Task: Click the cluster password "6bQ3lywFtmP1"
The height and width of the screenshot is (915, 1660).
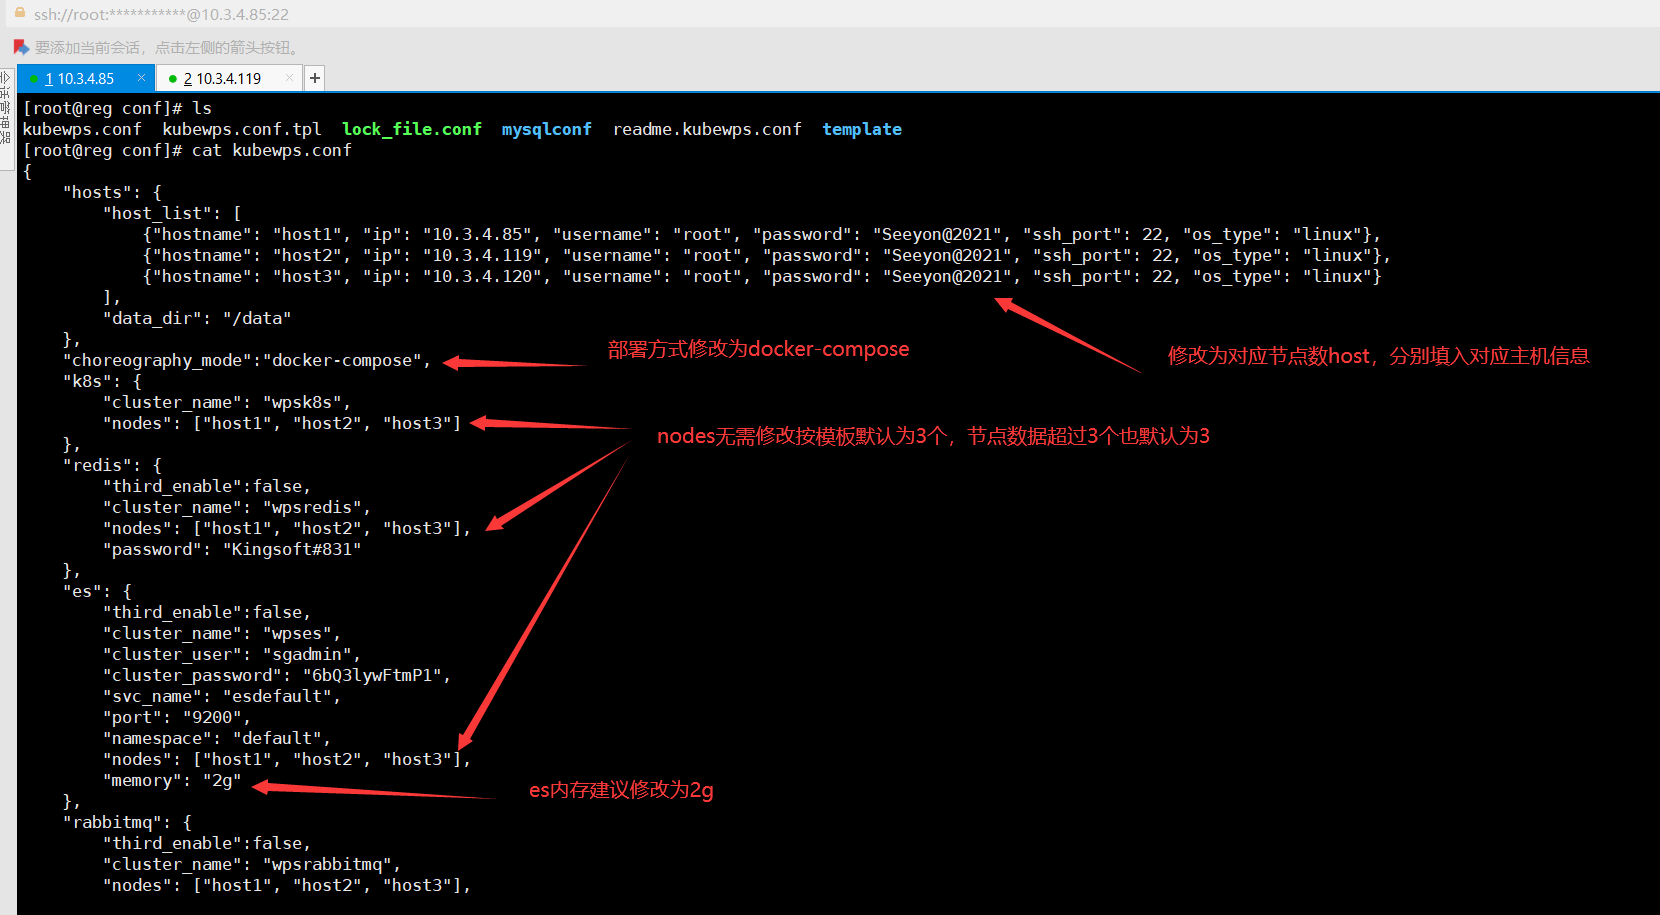Action: click(x=372, y=675)
